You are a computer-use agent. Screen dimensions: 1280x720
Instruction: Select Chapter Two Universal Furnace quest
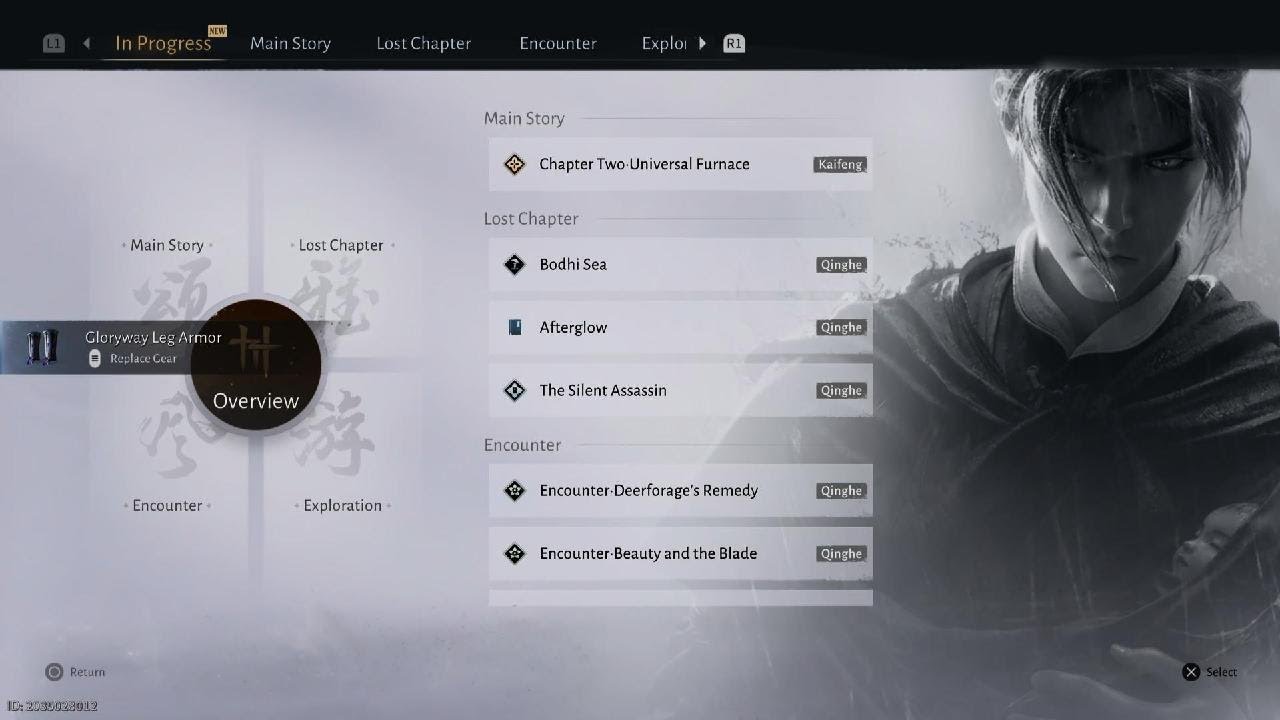pos(680,164)
